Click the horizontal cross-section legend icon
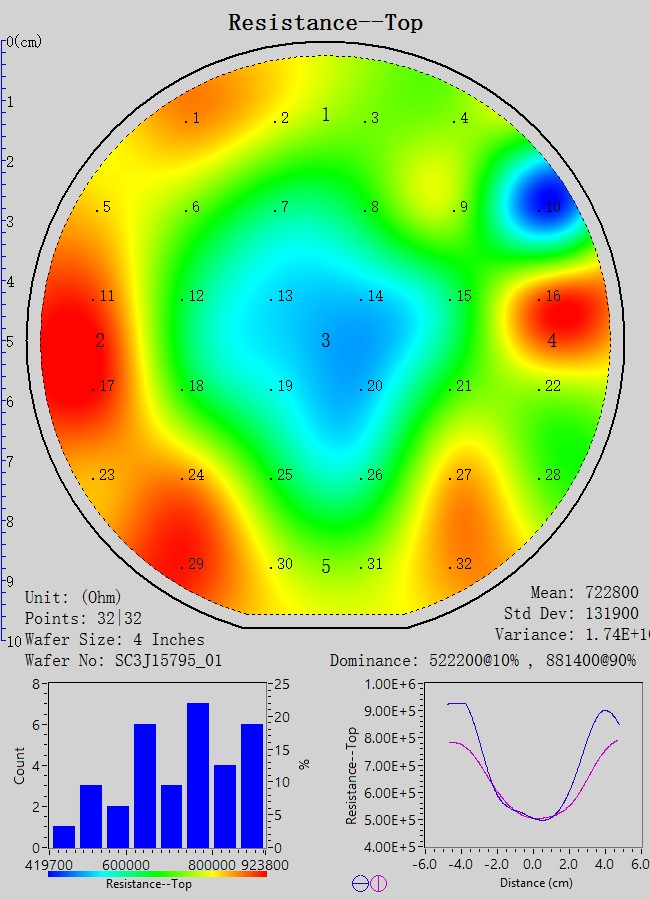Screen dimensions: 650x900 tap(360, 883)
